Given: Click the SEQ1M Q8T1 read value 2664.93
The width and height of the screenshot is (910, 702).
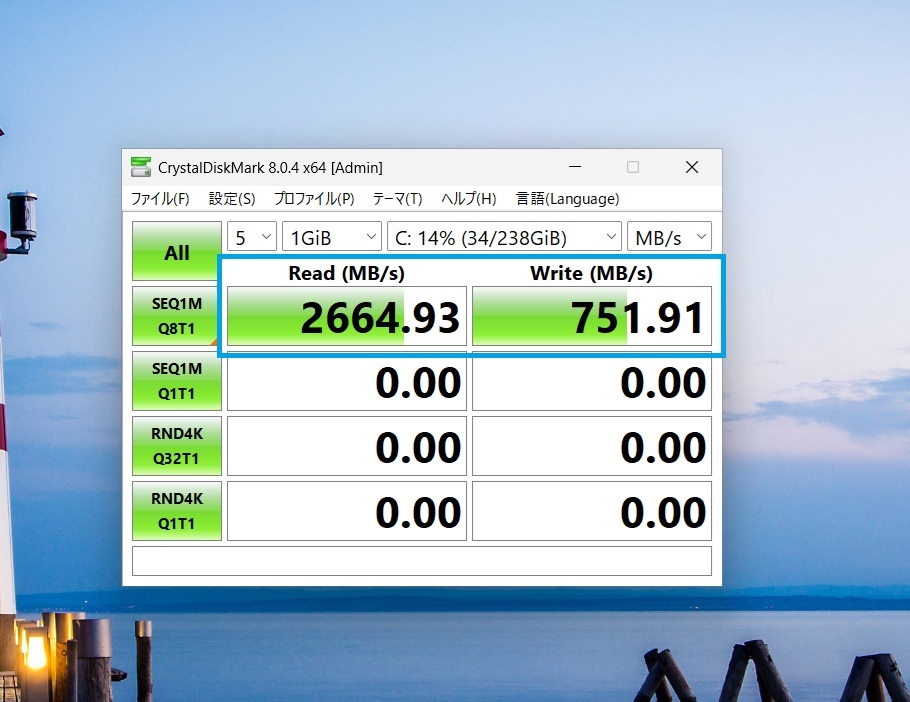Looking at the screenshot, I should [347, 316].
